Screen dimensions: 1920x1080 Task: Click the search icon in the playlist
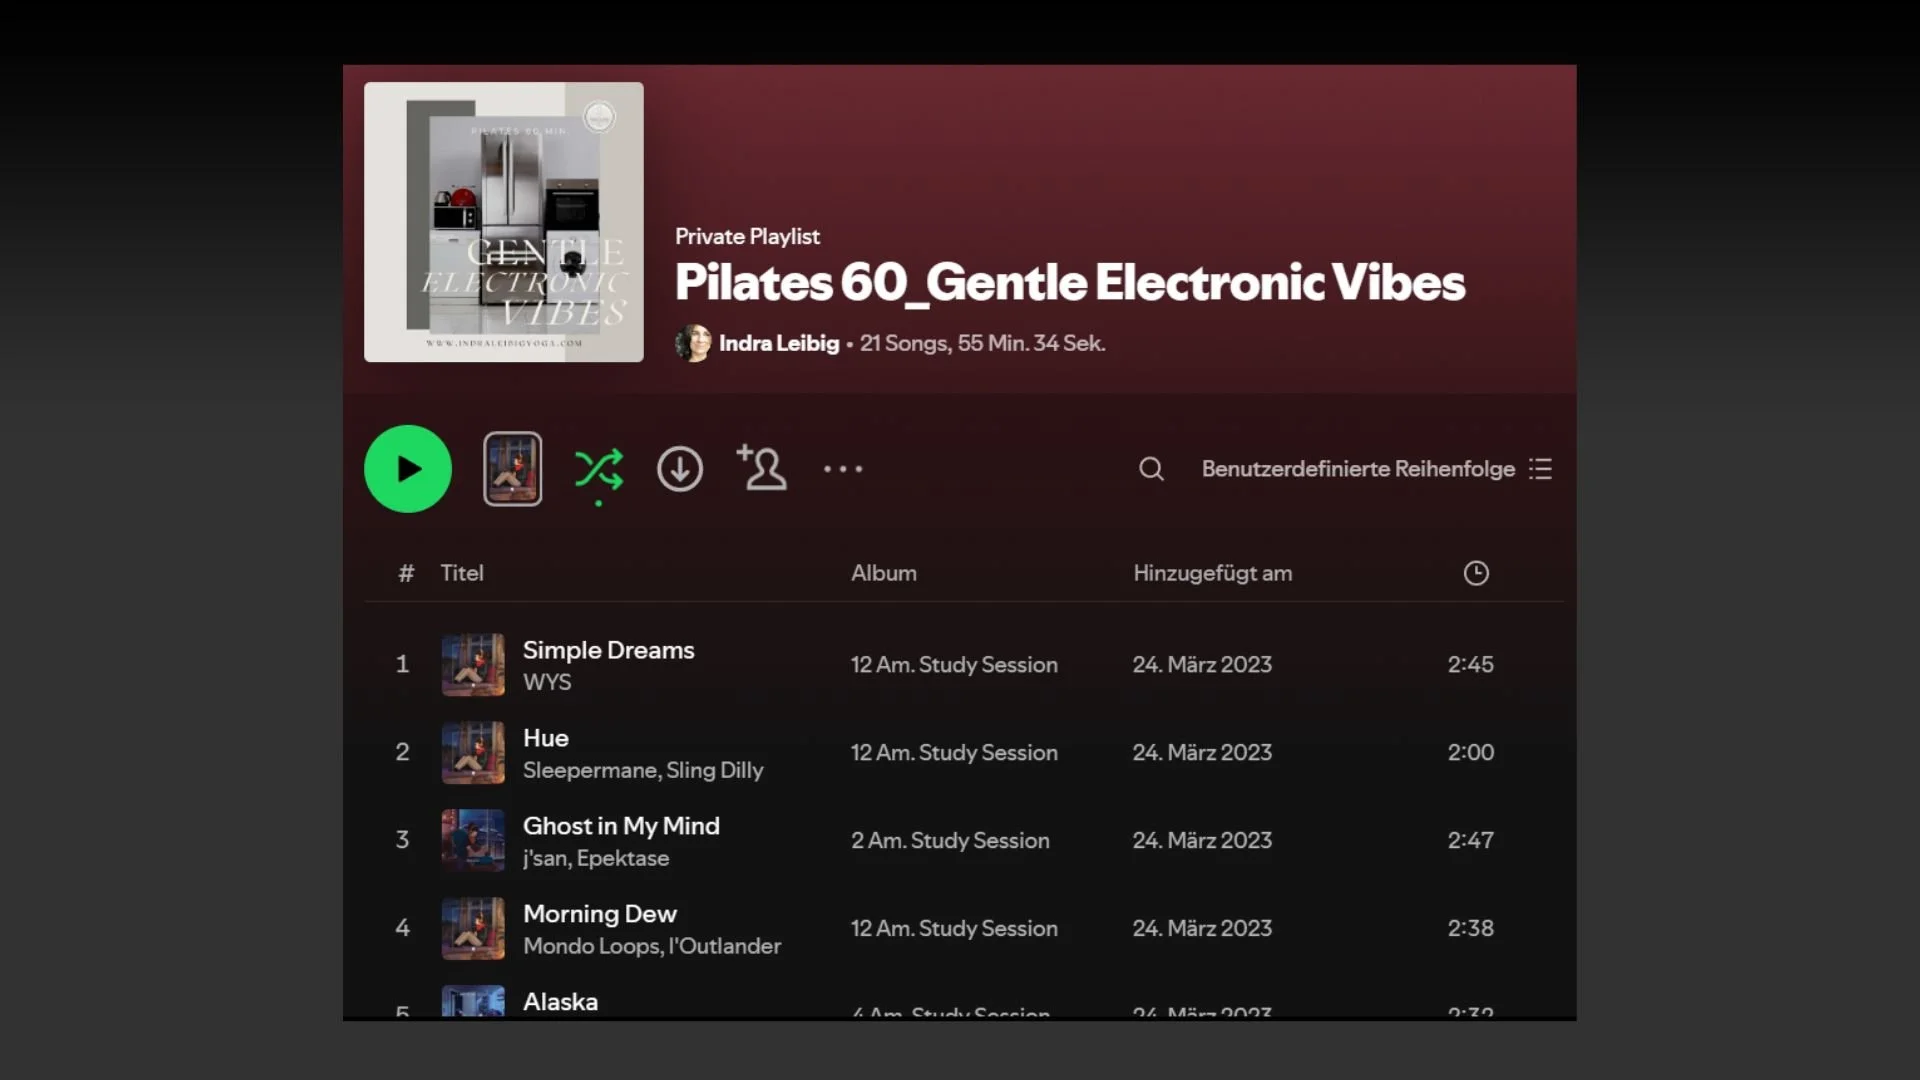1151,469
